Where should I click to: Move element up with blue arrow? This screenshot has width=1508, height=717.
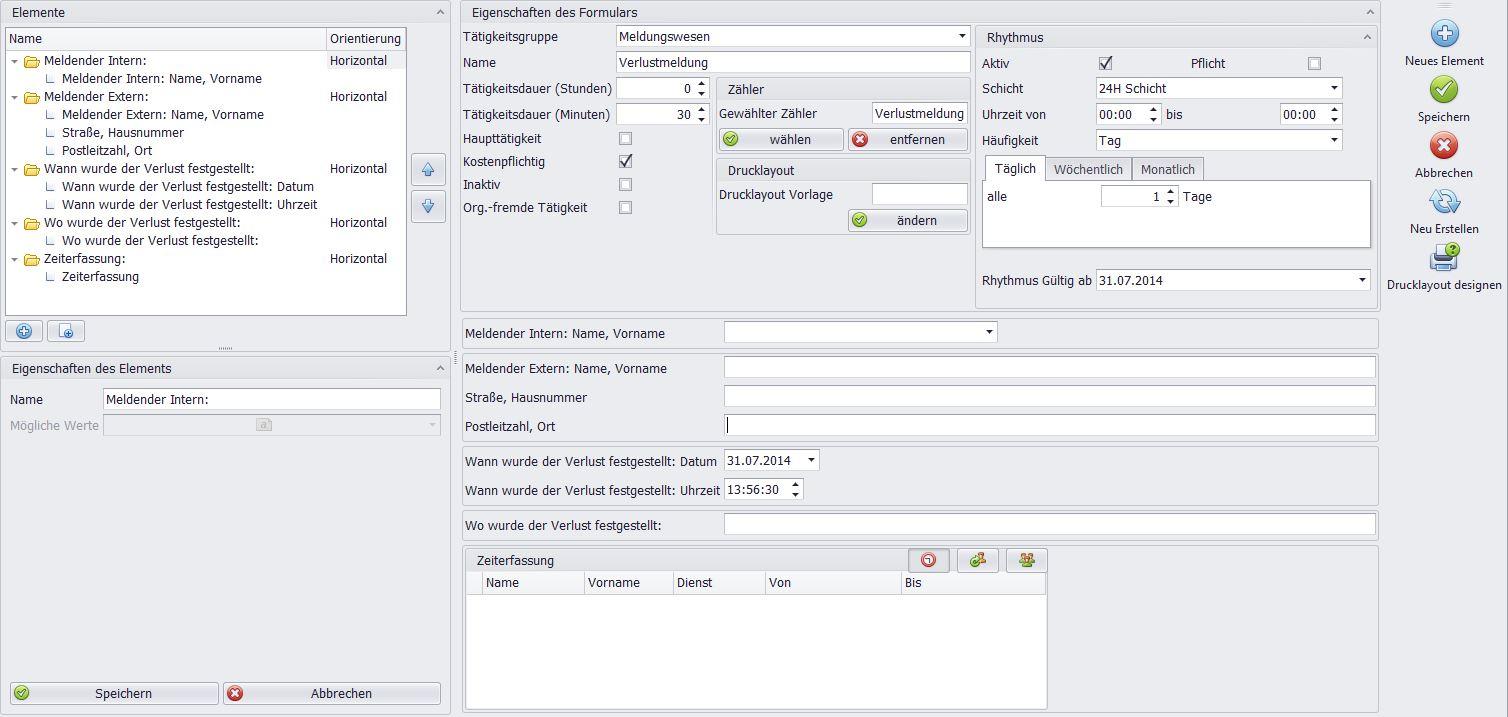point(428,169)
